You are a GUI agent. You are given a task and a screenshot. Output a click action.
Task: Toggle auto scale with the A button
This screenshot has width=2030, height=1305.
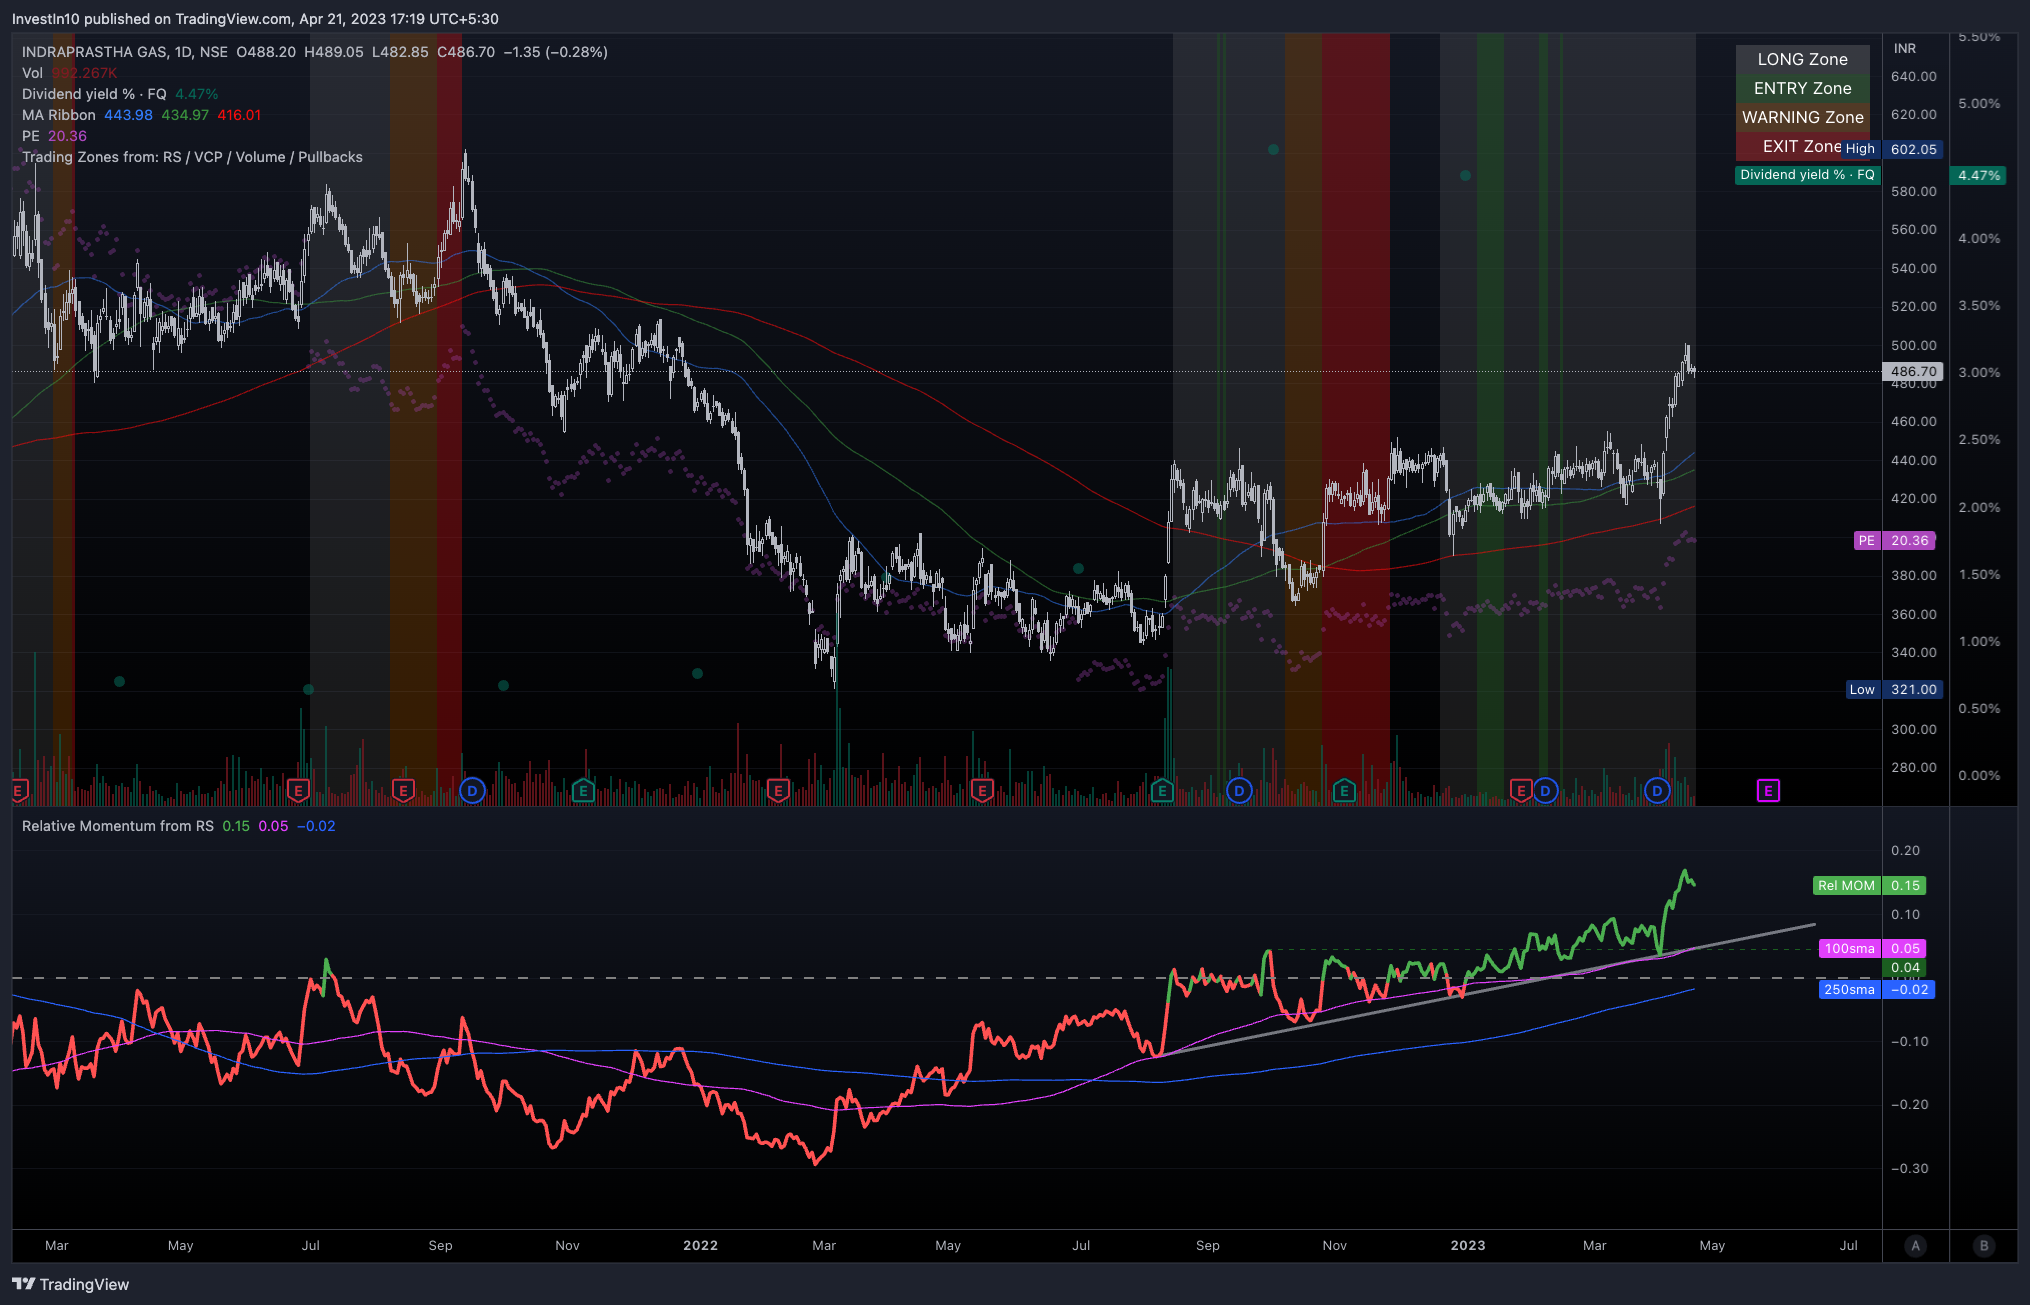(x=1915, y=1245)
